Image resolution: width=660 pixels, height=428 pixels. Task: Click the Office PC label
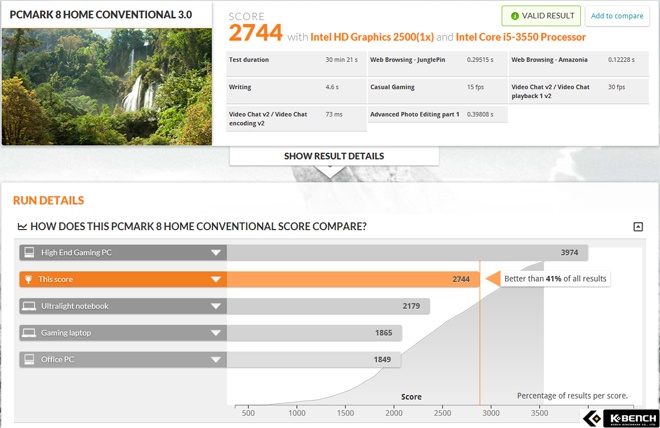point(57,359)
